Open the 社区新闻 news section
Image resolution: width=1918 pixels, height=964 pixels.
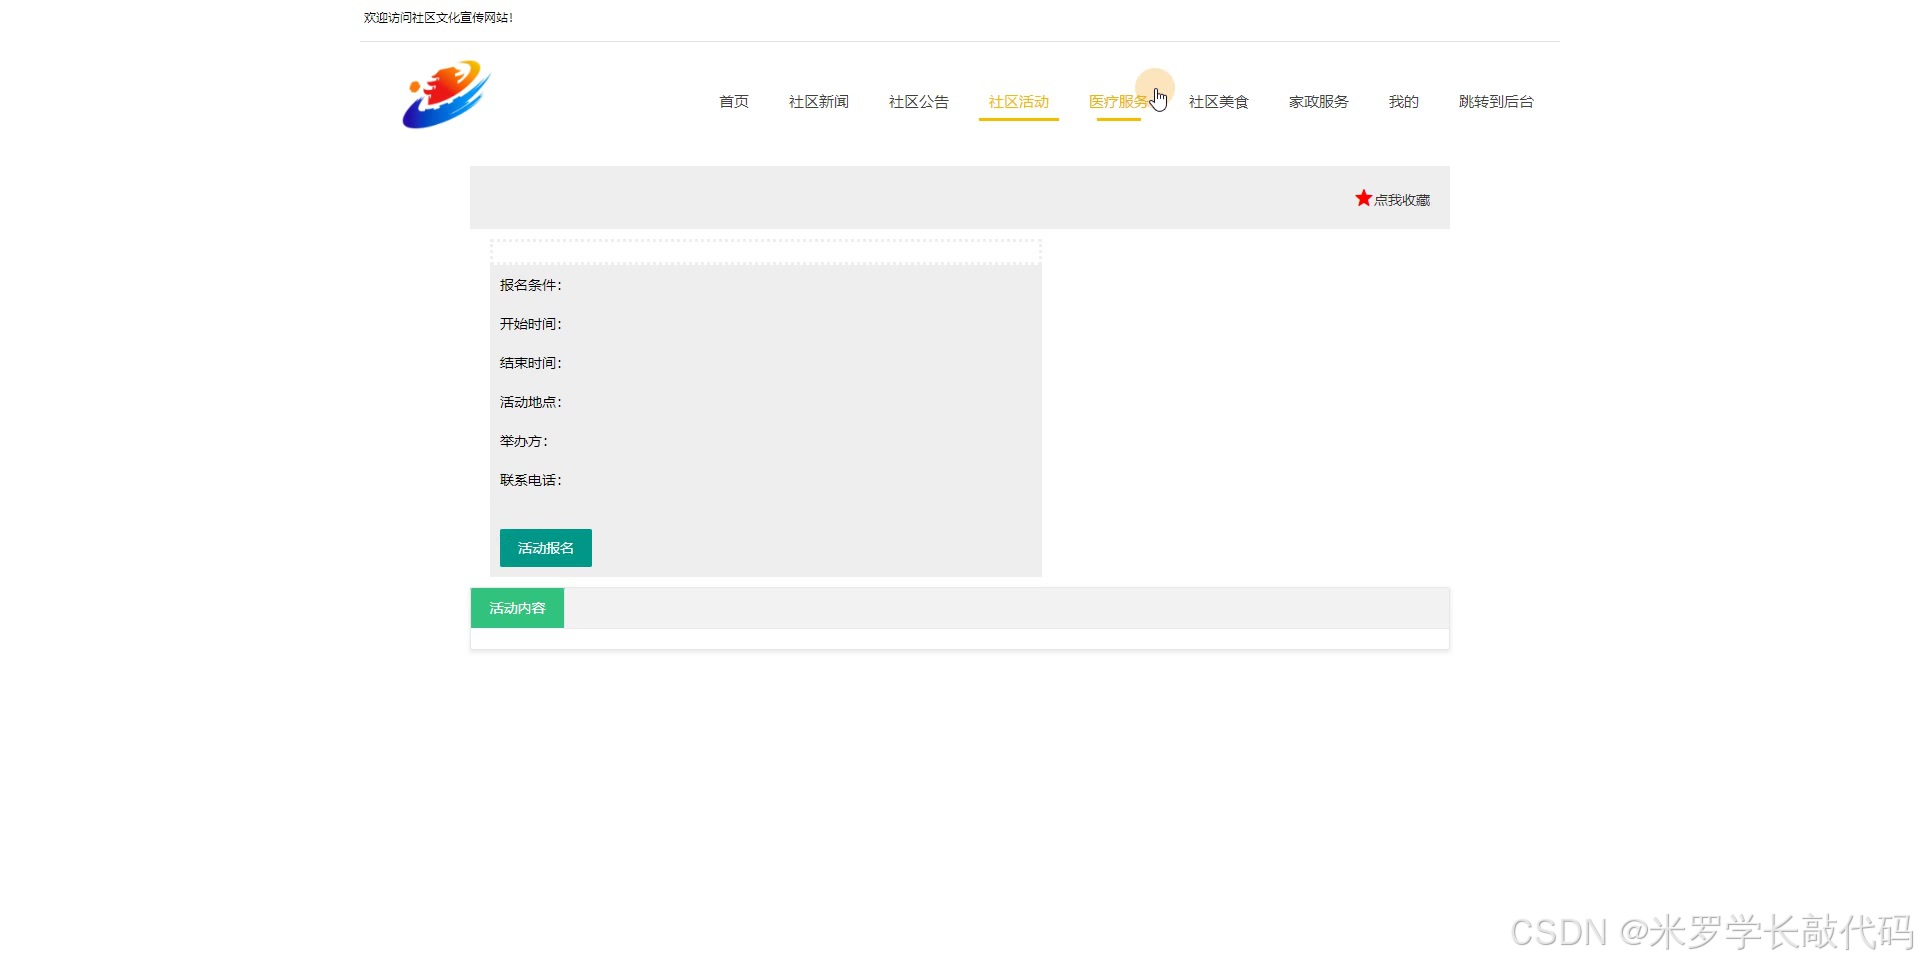818,101
